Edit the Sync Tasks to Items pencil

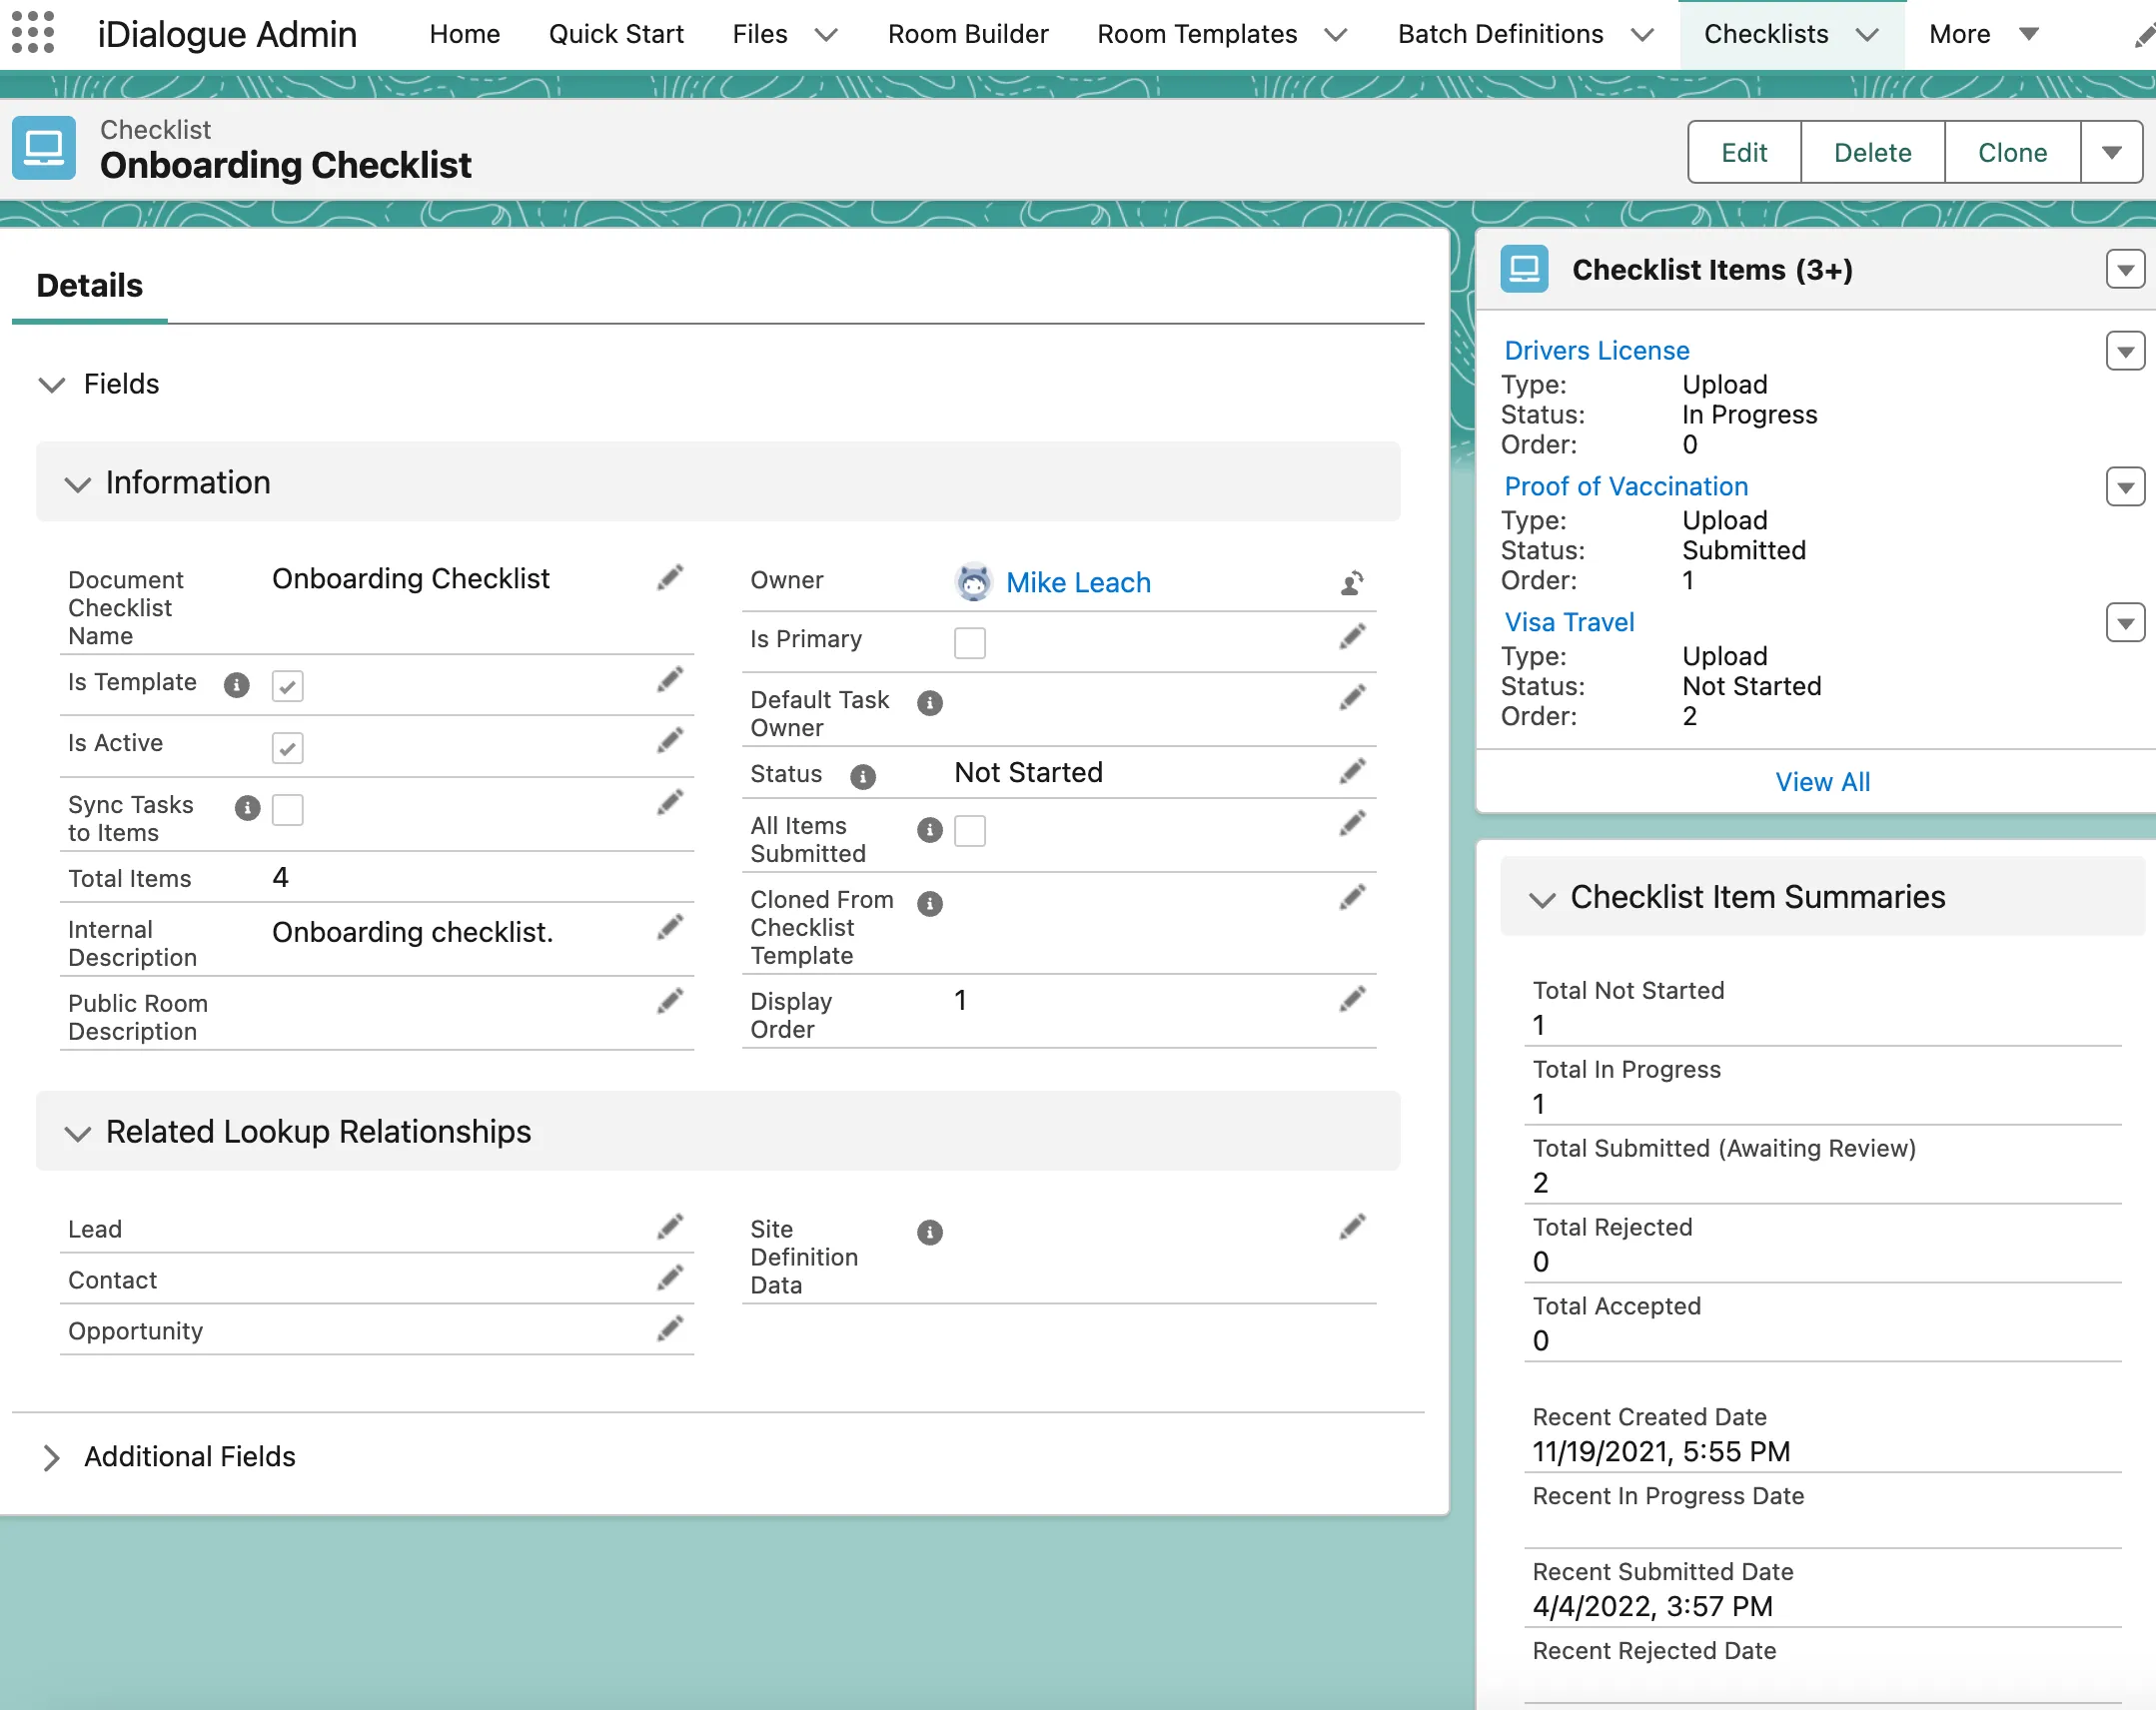(670, 802)
